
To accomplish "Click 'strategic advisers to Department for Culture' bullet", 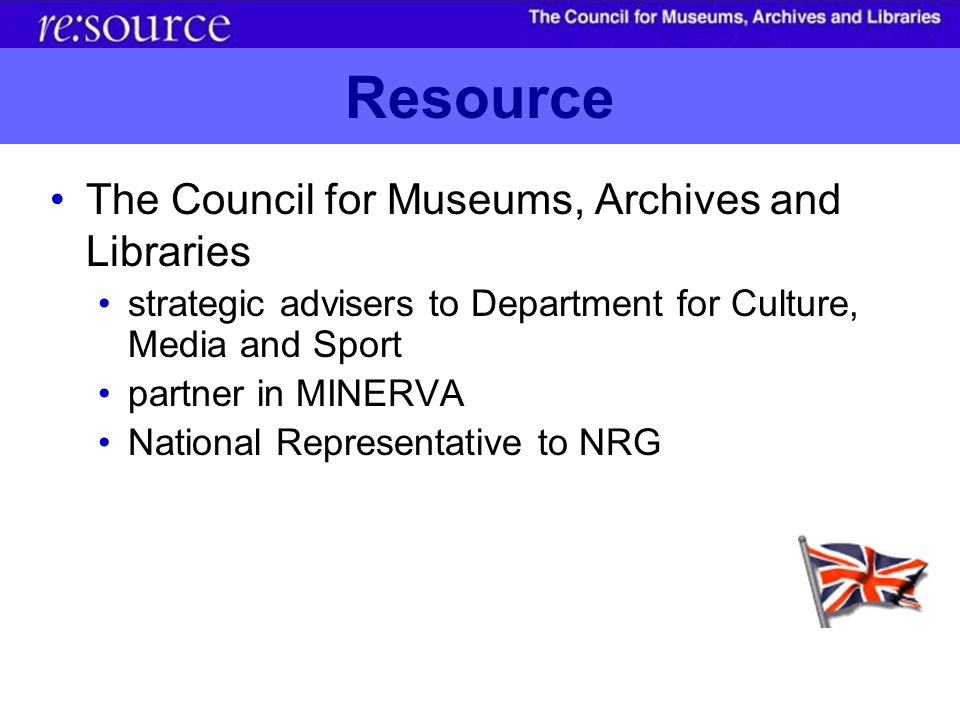I will tap(492, 323).
